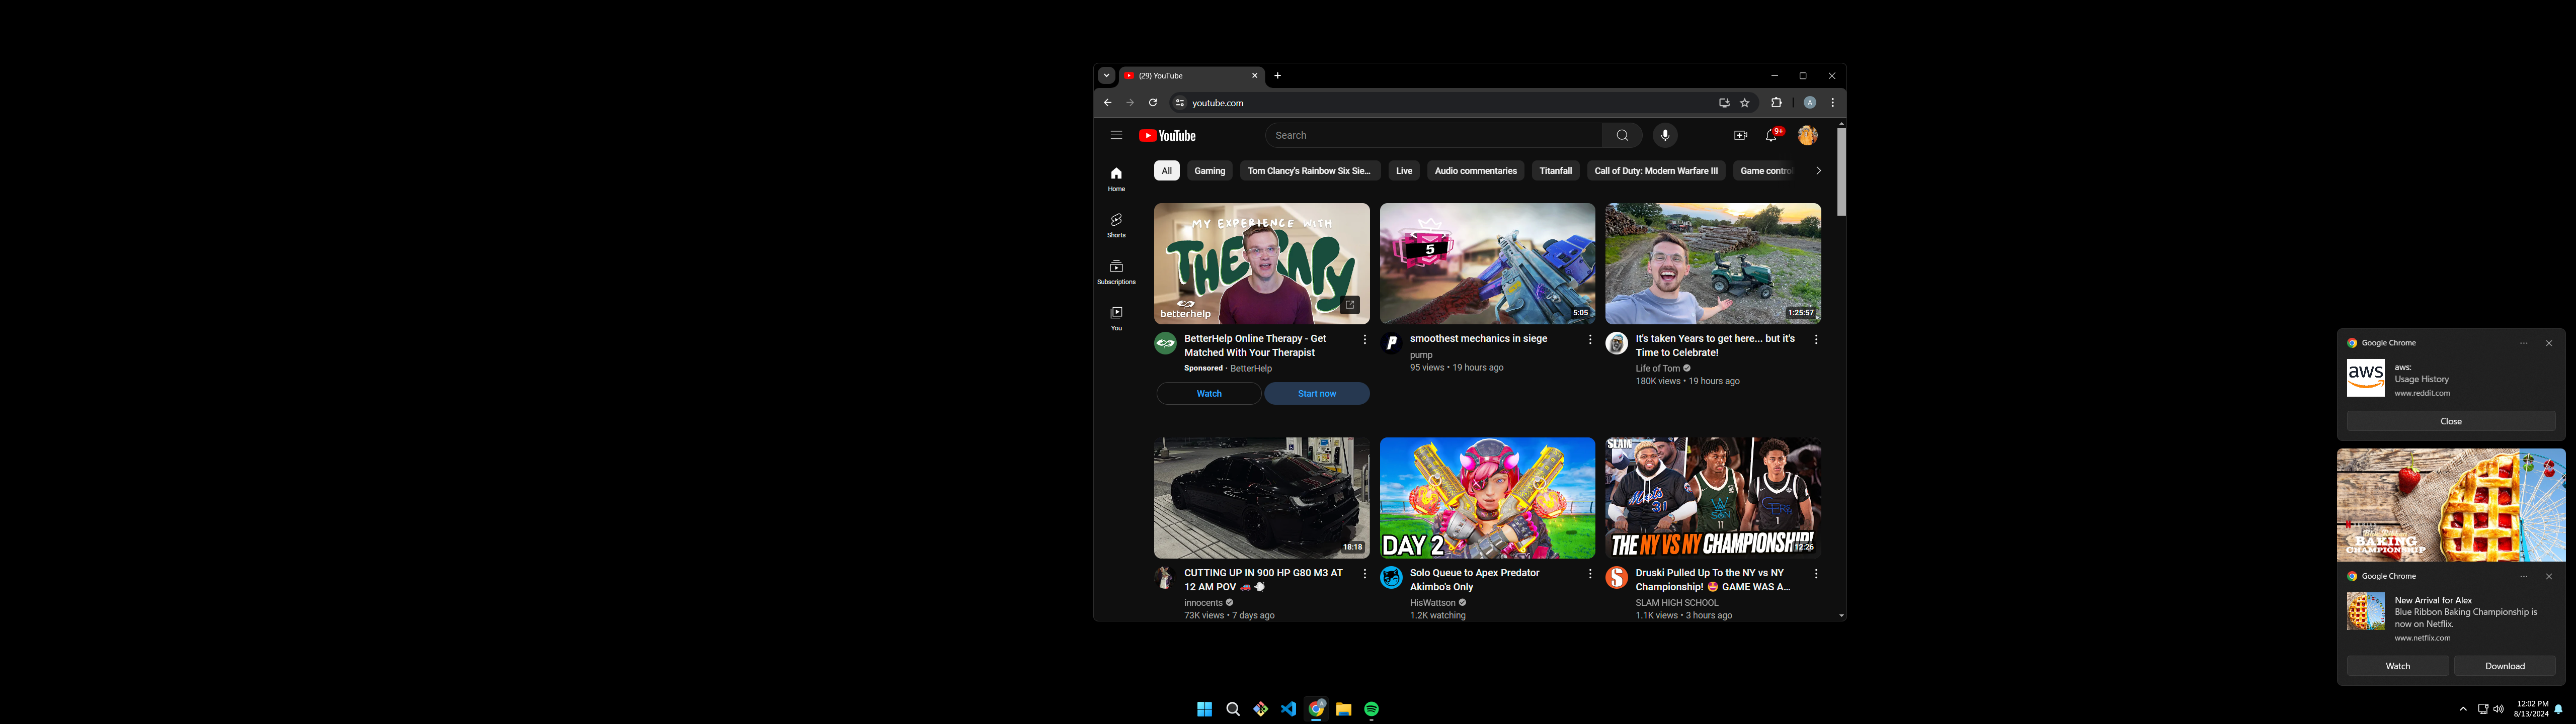The width and height of the screenshot is (2576, 724).
Task: Open the YouTube notifications bell
Action: [1771, 135]
